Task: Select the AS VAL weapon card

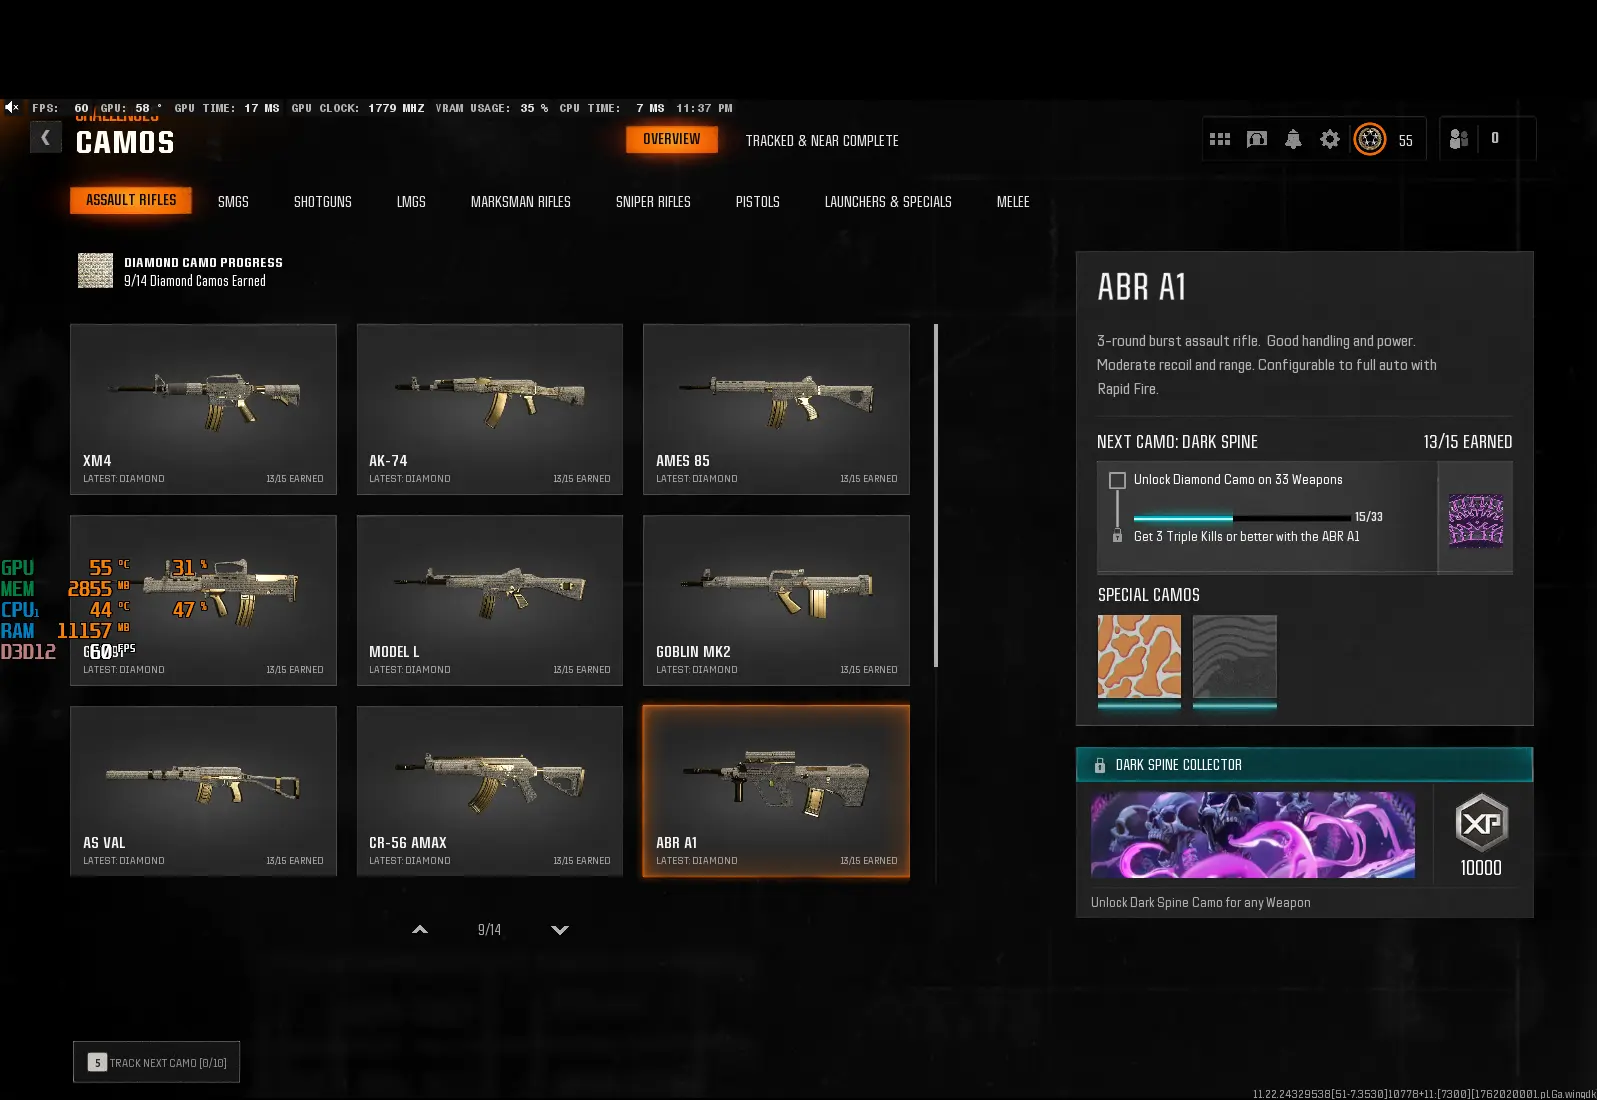Action: 203,791
